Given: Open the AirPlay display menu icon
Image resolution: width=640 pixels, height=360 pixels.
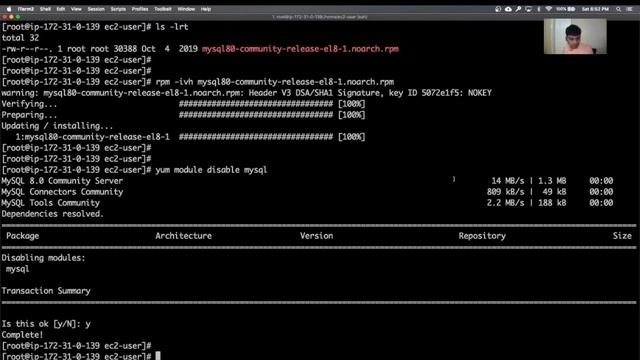Looking at the screenshot, I should coord(529,9).
